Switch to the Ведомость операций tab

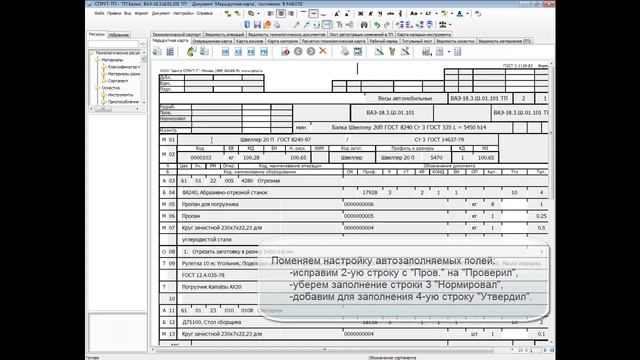(x=224, y=35)
